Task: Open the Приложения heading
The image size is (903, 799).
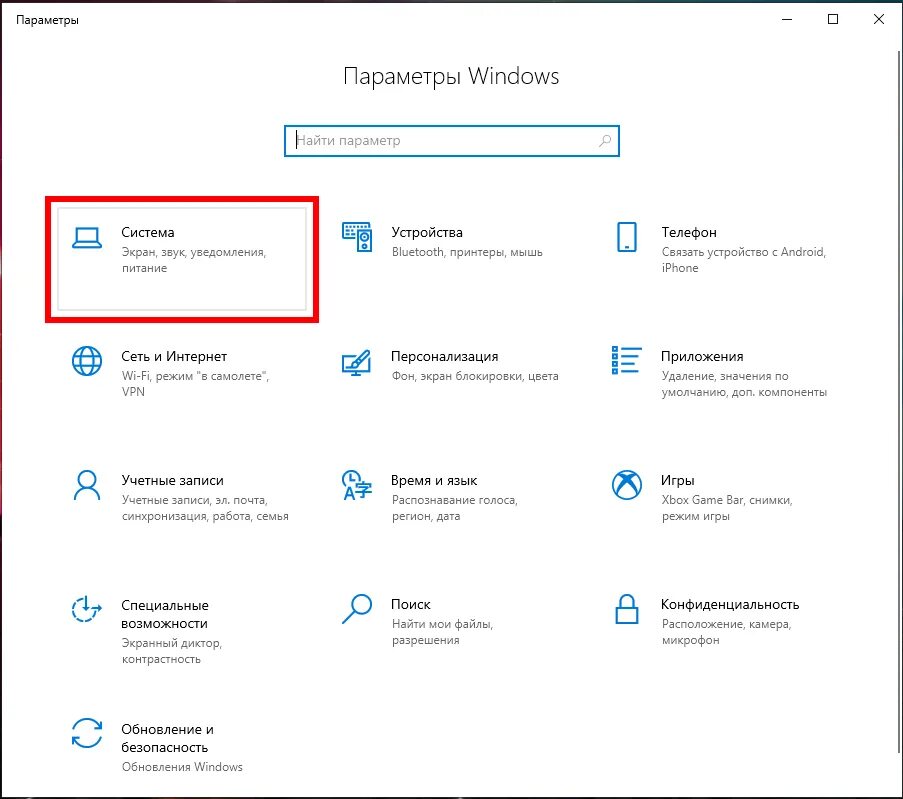Action: pyautogui.click(x=702, y=356)
